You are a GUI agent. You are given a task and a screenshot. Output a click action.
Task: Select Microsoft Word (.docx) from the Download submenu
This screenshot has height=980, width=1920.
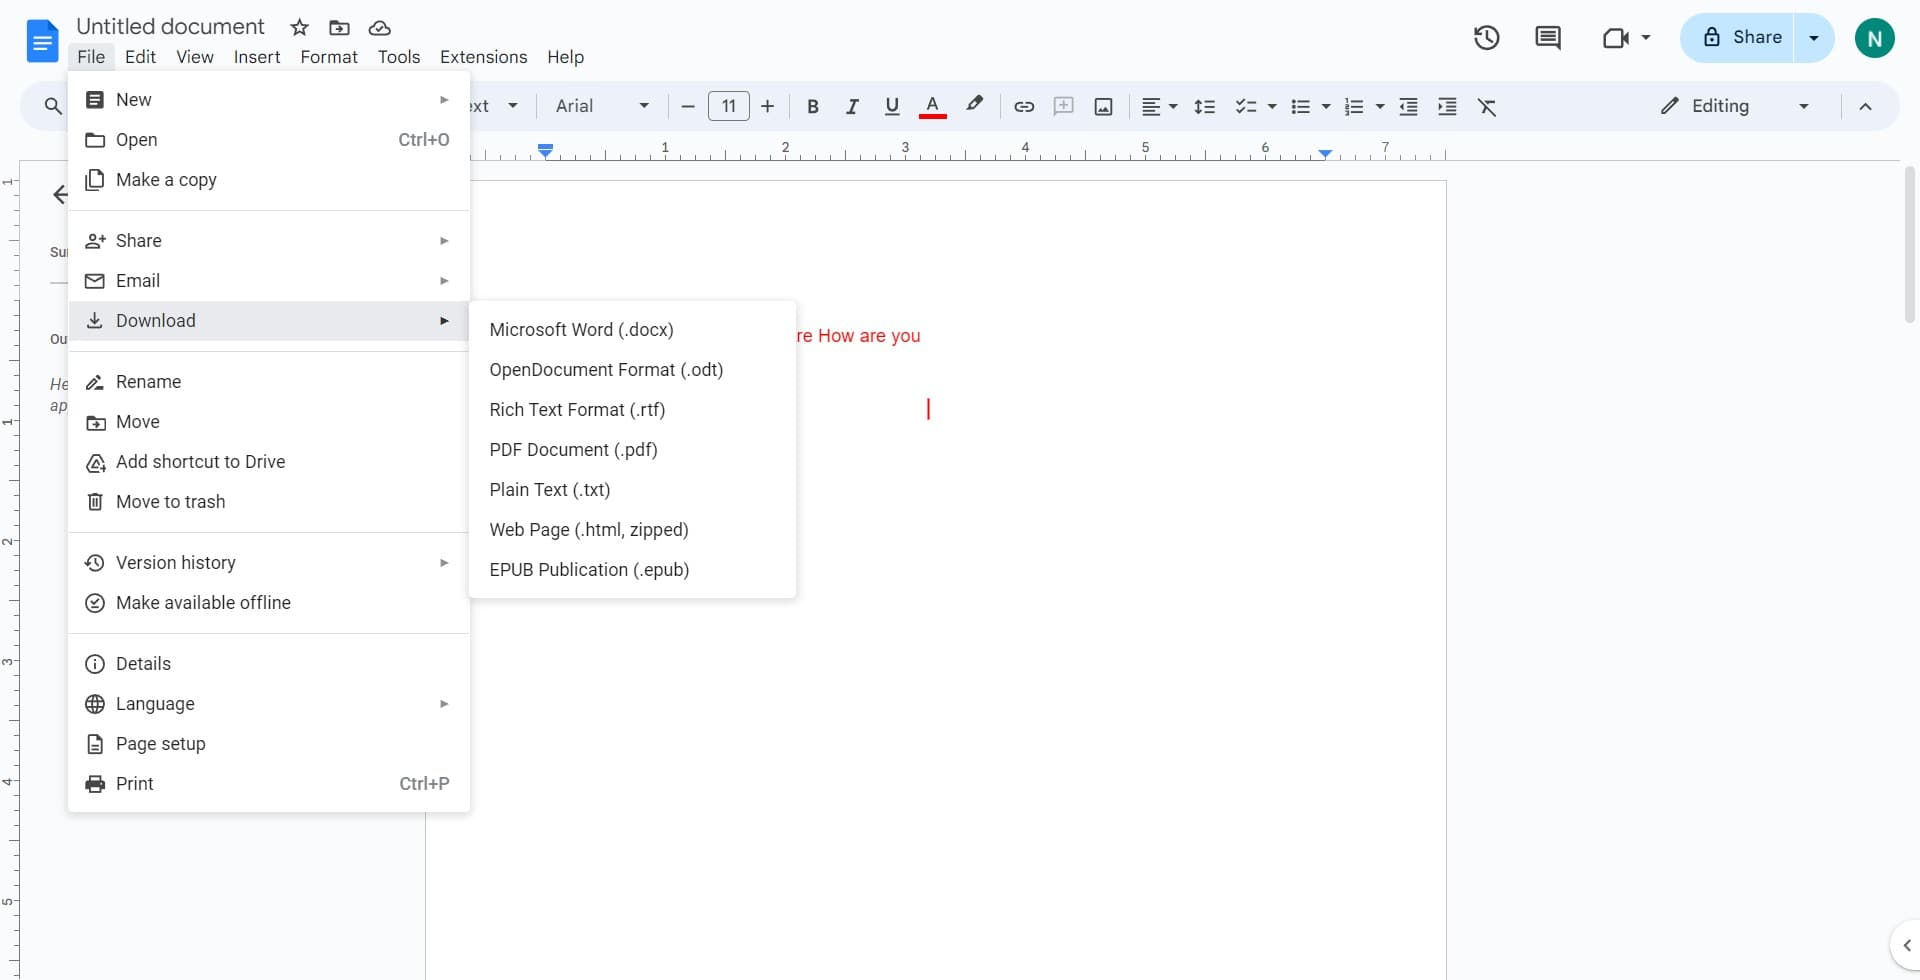point(581,329)
